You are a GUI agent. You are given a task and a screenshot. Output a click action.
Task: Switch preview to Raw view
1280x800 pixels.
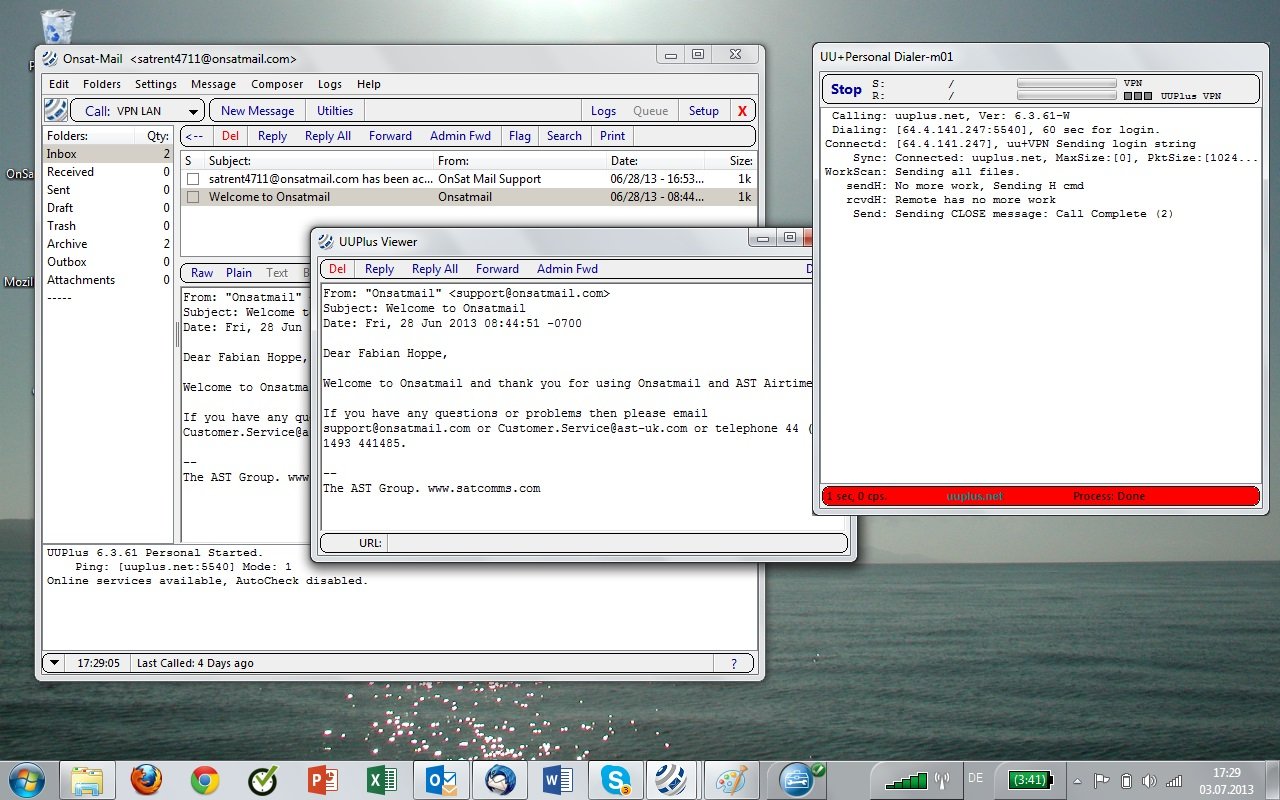pyautogui.click(x=202, y=273)
